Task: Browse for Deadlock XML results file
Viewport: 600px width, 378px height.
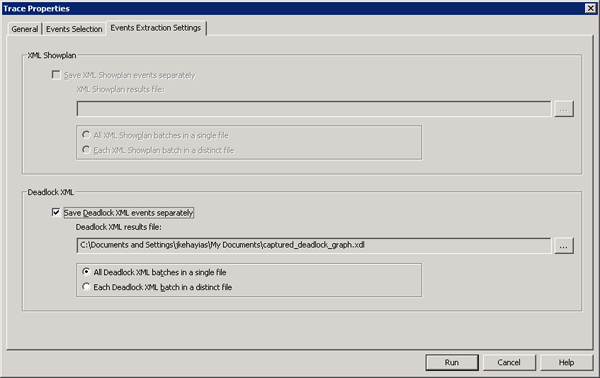Action: (x=564, y=246)
